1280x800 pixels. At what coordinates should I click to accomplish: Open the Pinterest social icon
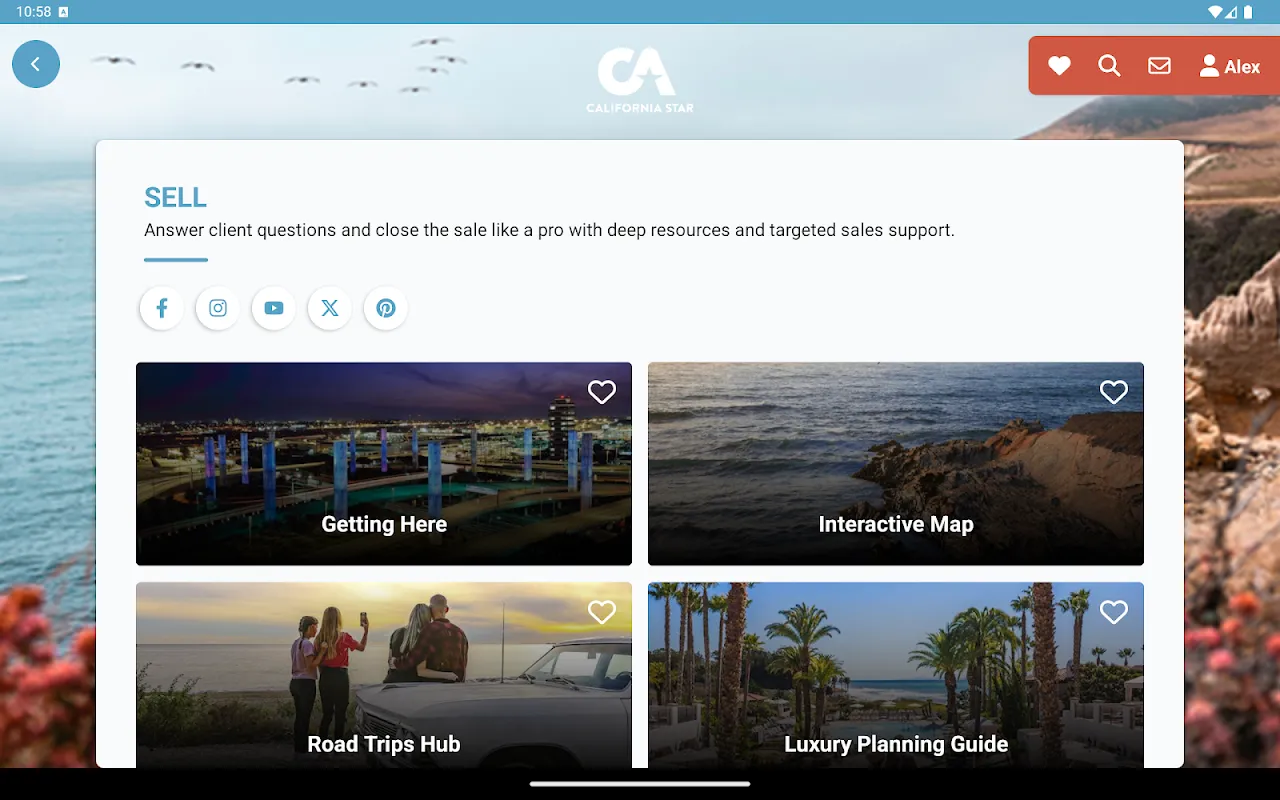click(386, 308)
